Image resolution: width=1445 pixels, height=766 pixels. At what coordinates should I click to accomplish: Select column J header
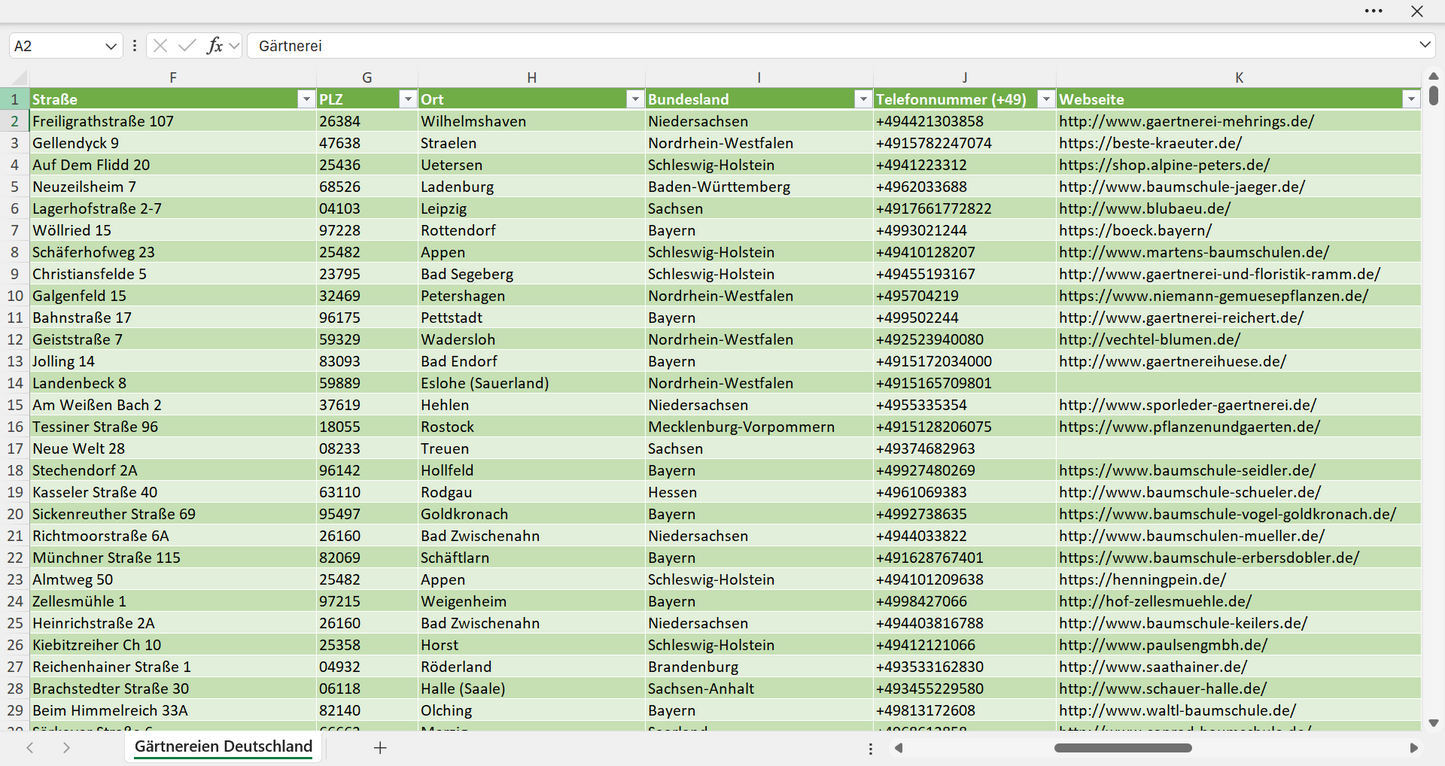[965, 77]
